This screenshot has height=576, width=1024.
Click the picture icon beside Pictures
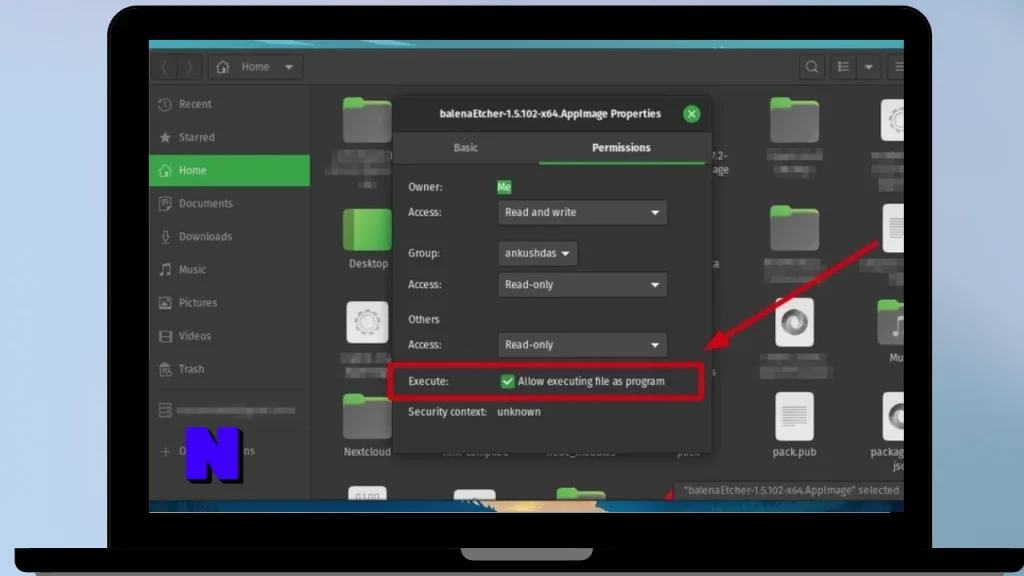coord(165,303)
